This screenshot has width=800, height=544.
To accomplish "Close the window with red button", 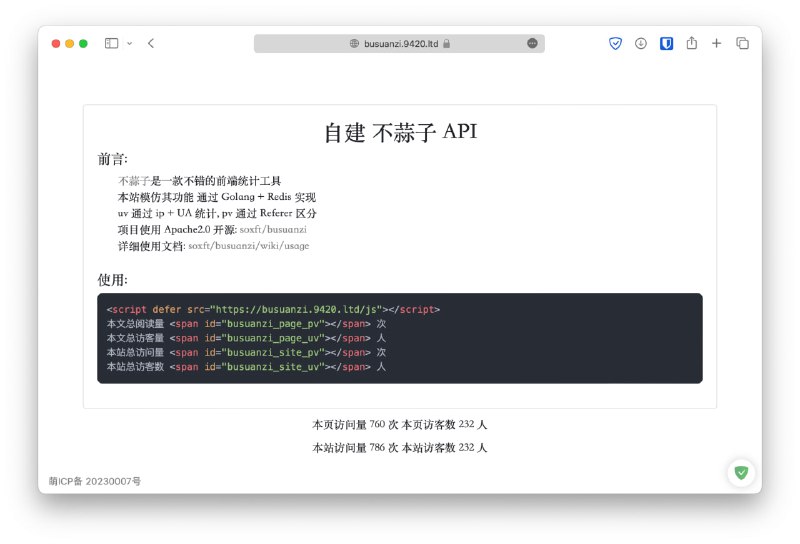I will [x=56, y=43].
